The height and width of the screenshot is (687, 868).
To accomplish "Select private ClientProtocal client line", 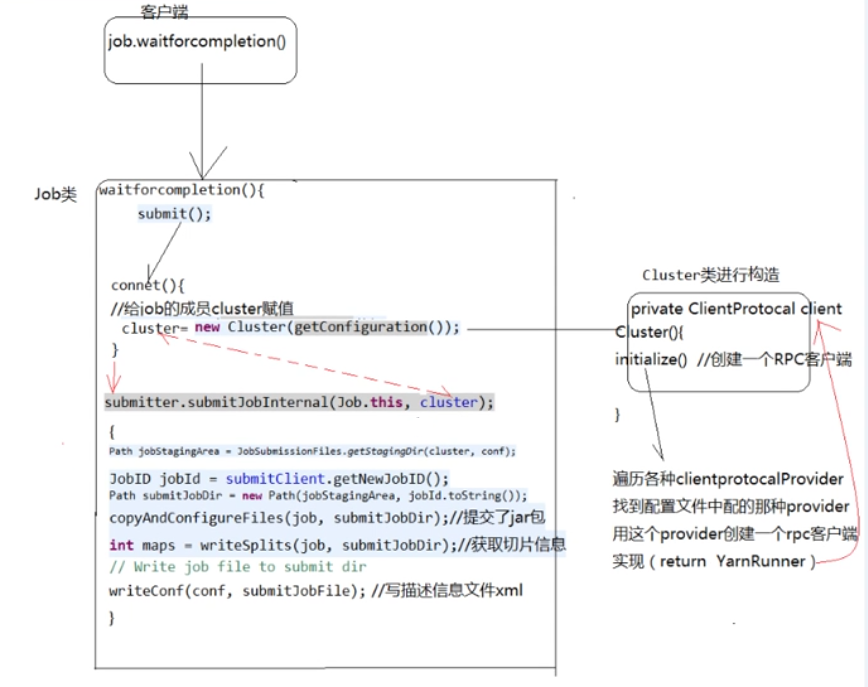I will [736, 309].
